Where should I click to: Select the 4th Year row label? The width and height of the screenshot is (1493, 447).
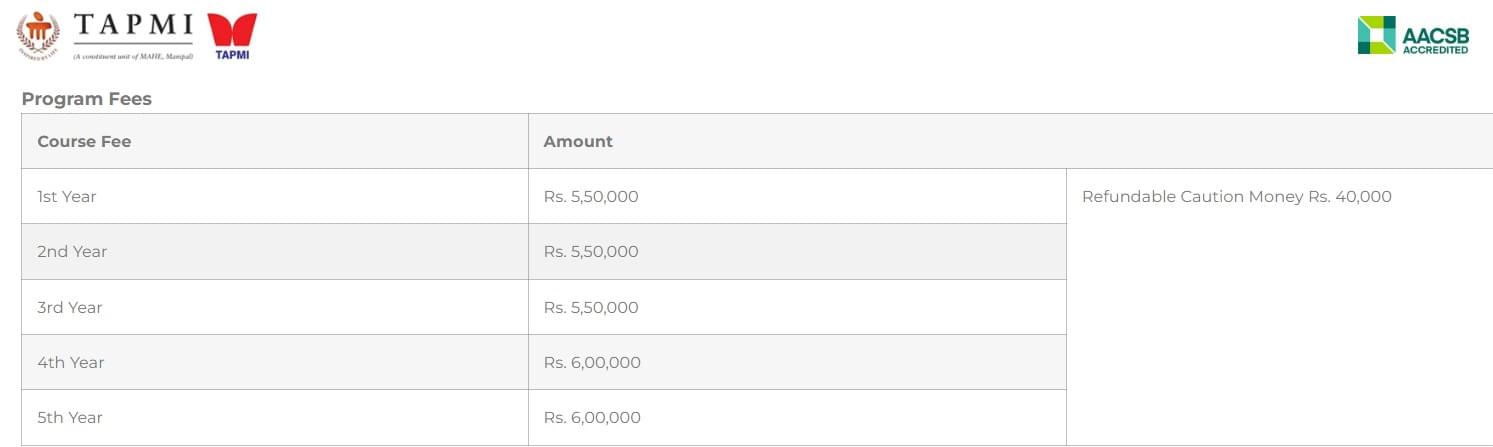(71, 362)
